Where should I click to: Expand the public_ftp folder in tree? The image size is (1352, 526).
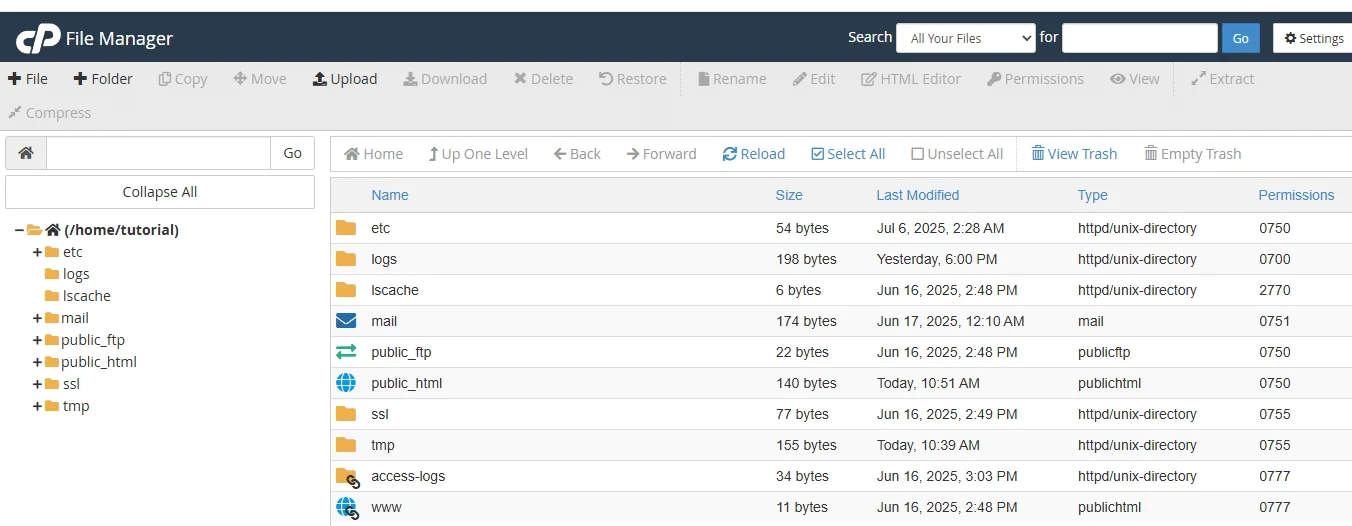click(37, 340)
